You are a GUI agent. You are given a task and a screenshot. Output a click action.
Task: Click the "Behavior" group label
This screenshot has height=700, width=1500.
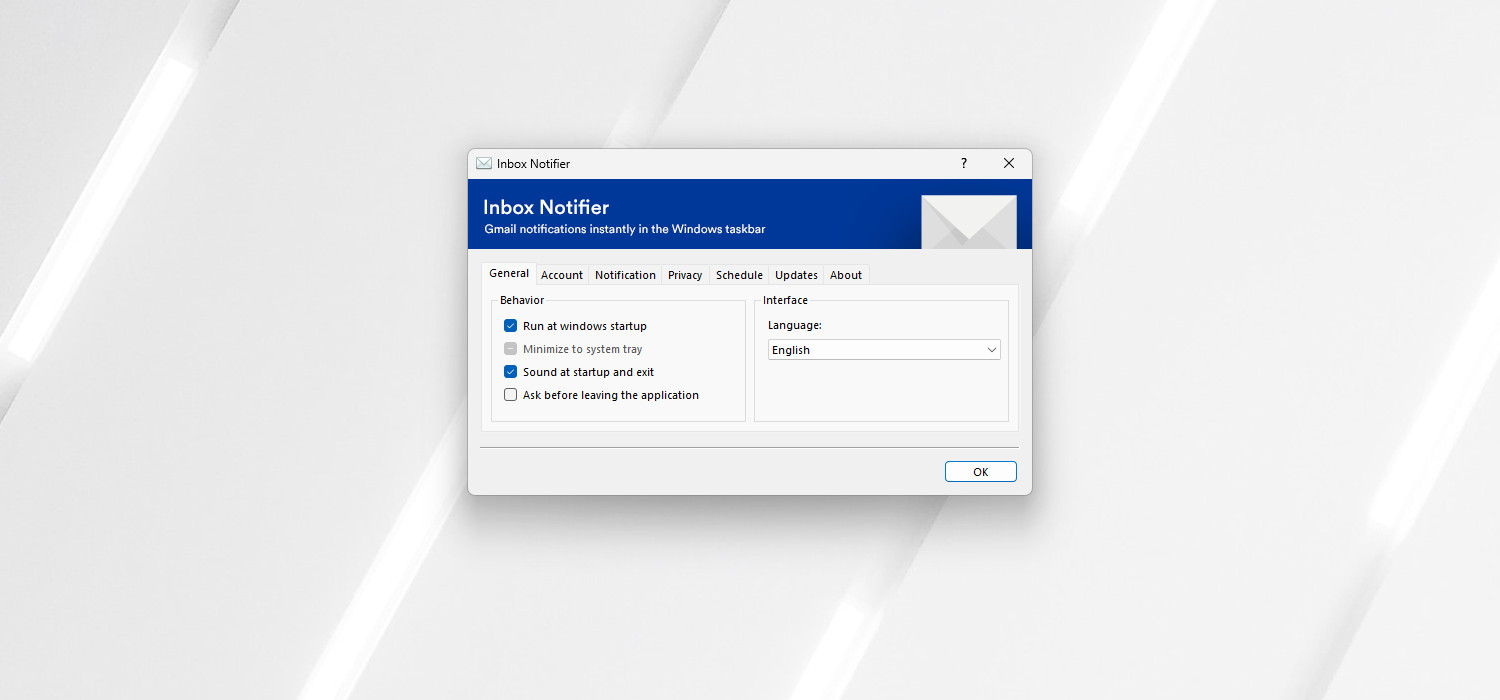point(522,300)
